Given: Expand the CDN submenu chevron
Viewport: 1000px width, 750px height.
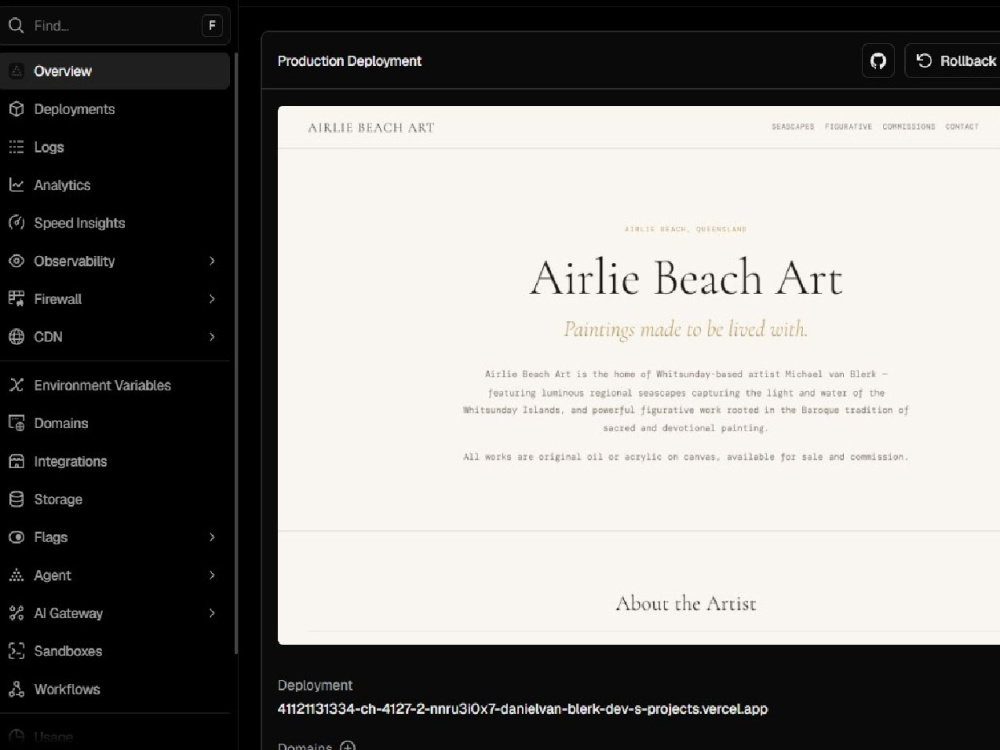Looking at the screenshot, I should [x=212, y=337].
